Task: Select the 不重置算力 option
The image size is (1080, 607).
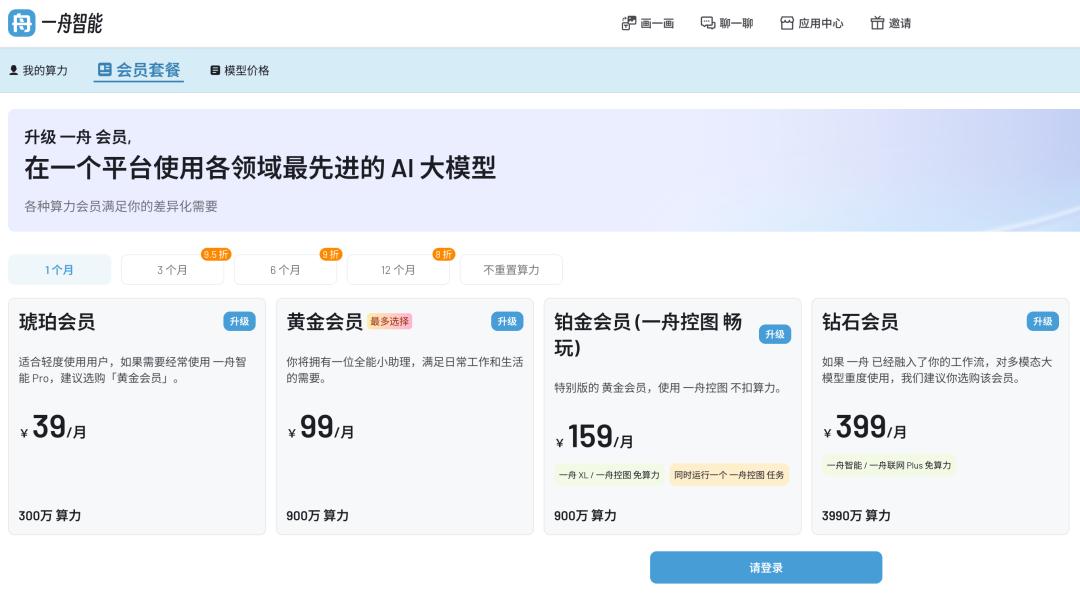Action: point(511,269)
